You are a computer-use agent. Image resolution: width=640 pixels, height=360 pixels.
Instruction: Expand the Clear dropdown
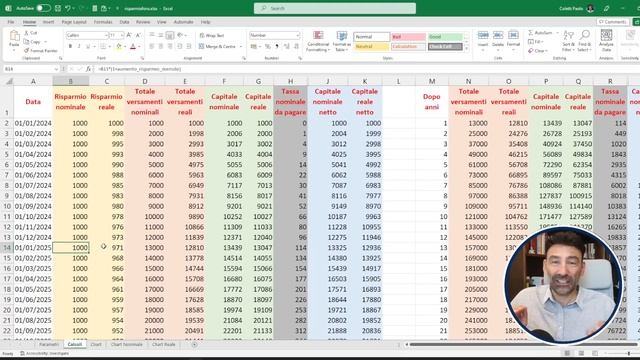point(547,51)
